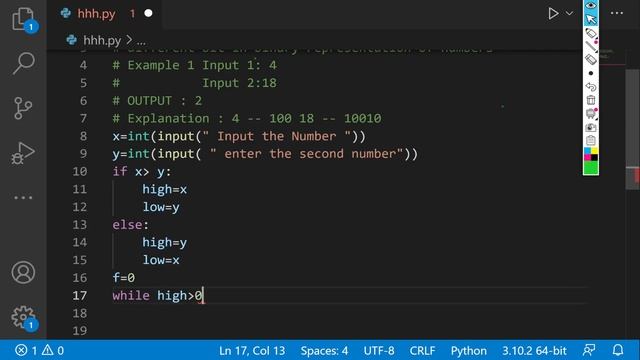Open the Explorer view in activity bar

pyautogui.click(x=23, y=19)
